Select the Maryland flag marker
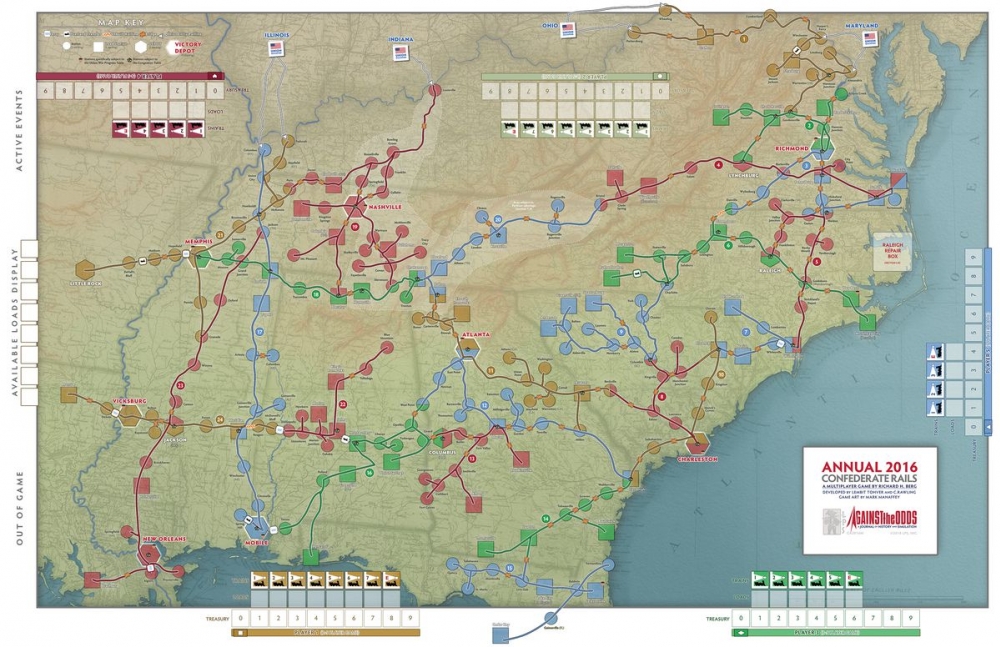 pos(869,39)
